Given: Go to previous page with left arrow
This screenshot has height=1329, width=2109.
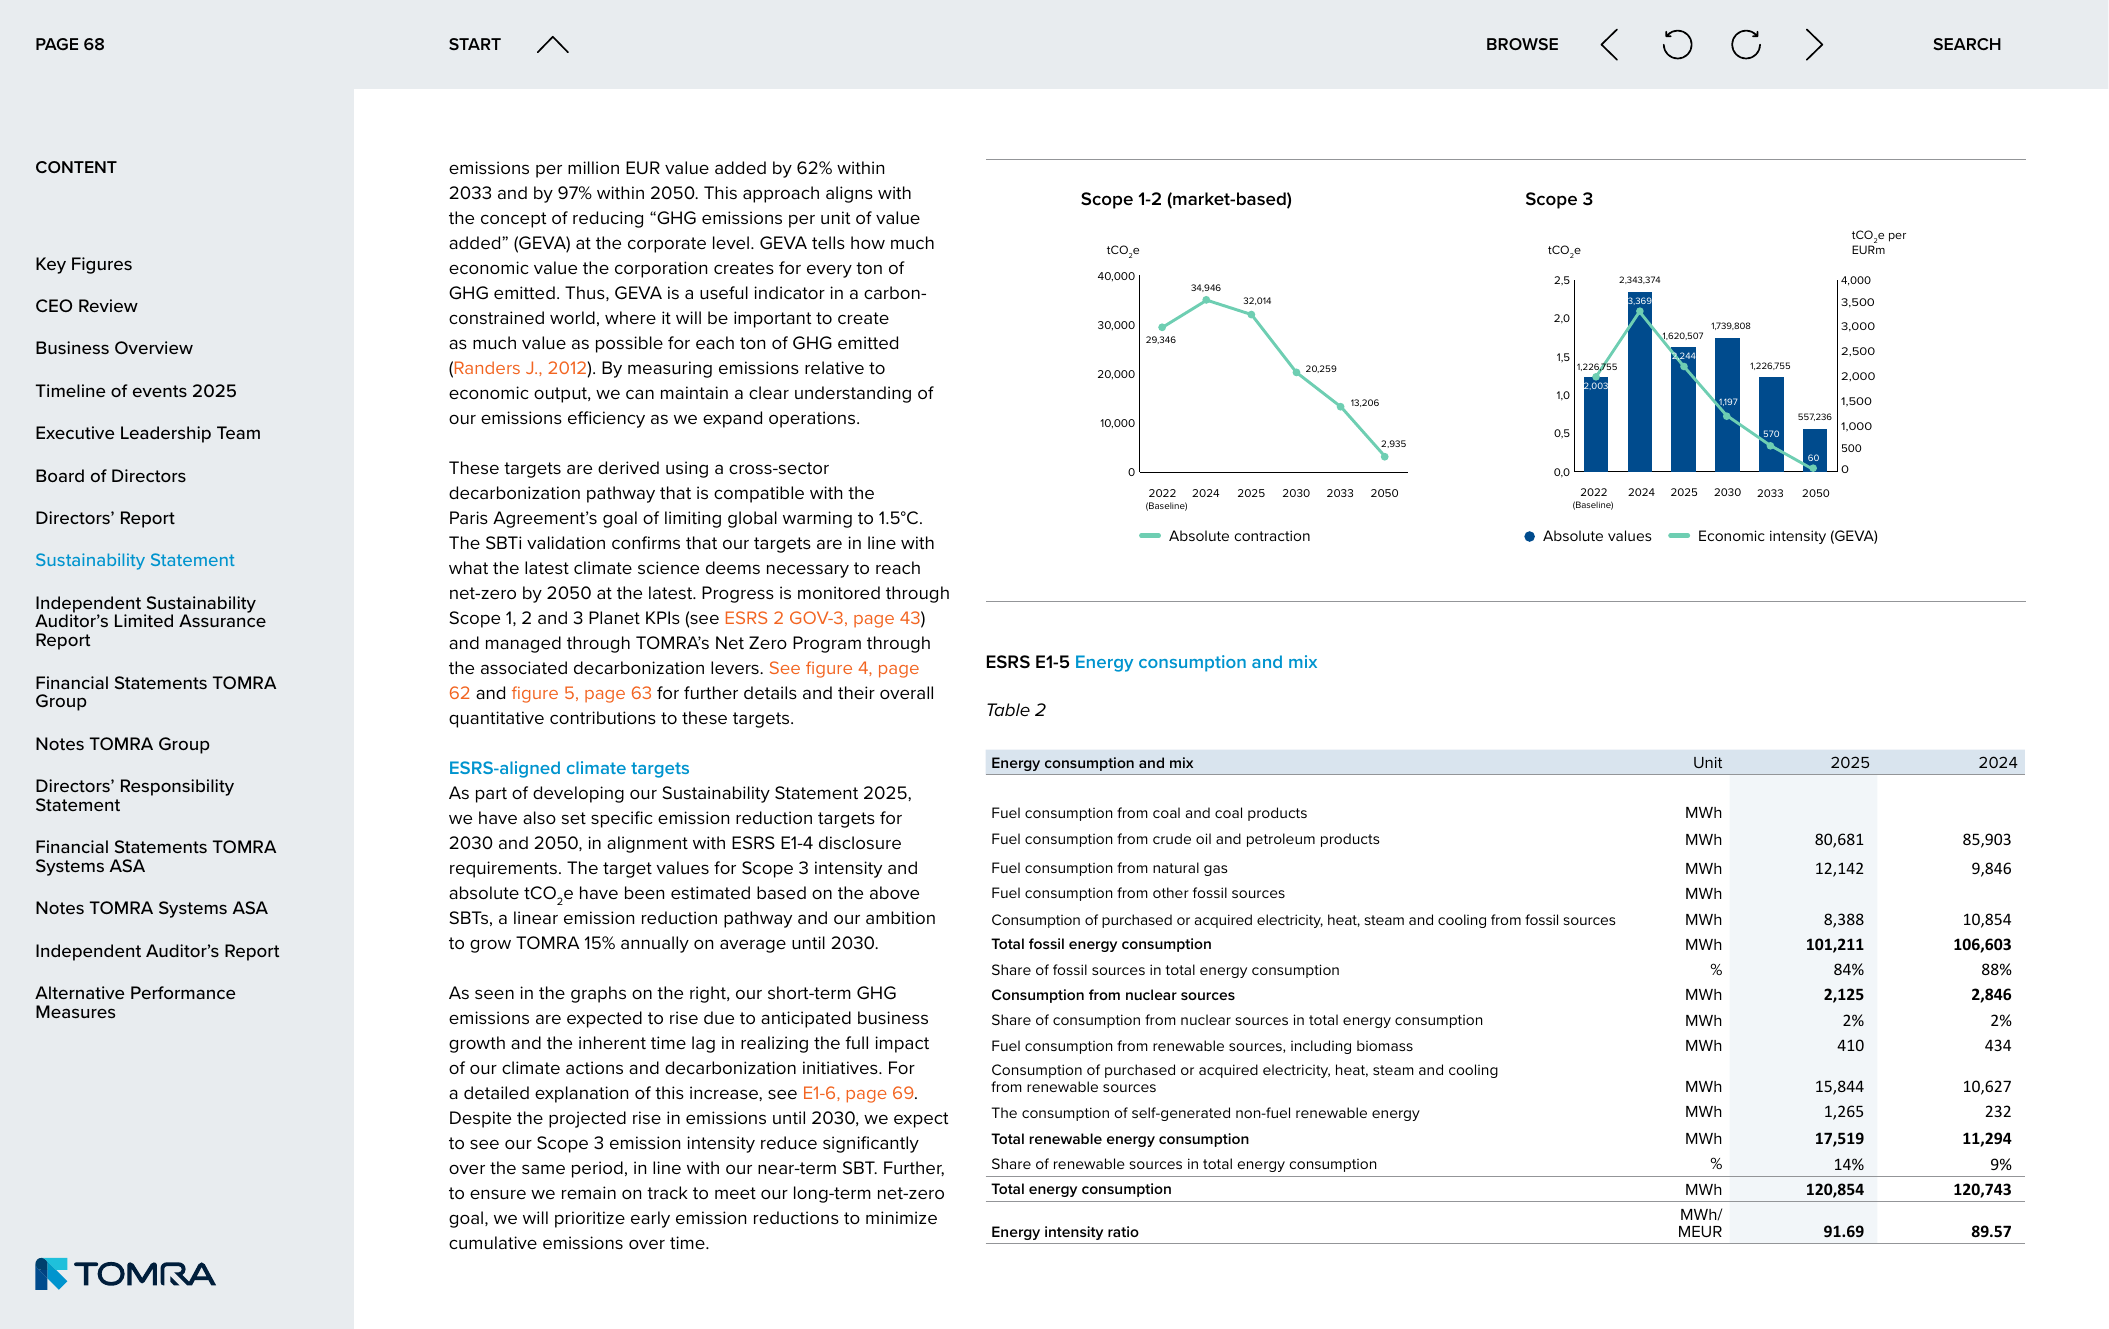Looking at the screenshot, I should 1609,44.
